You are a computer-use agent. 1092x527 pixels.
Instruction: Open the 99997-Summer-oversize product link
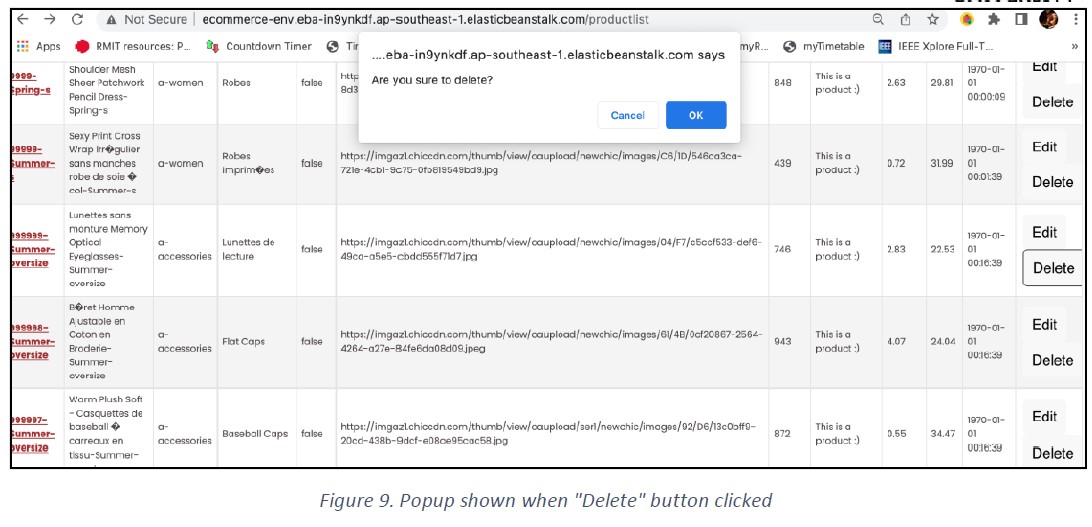[x=29, y=434]
